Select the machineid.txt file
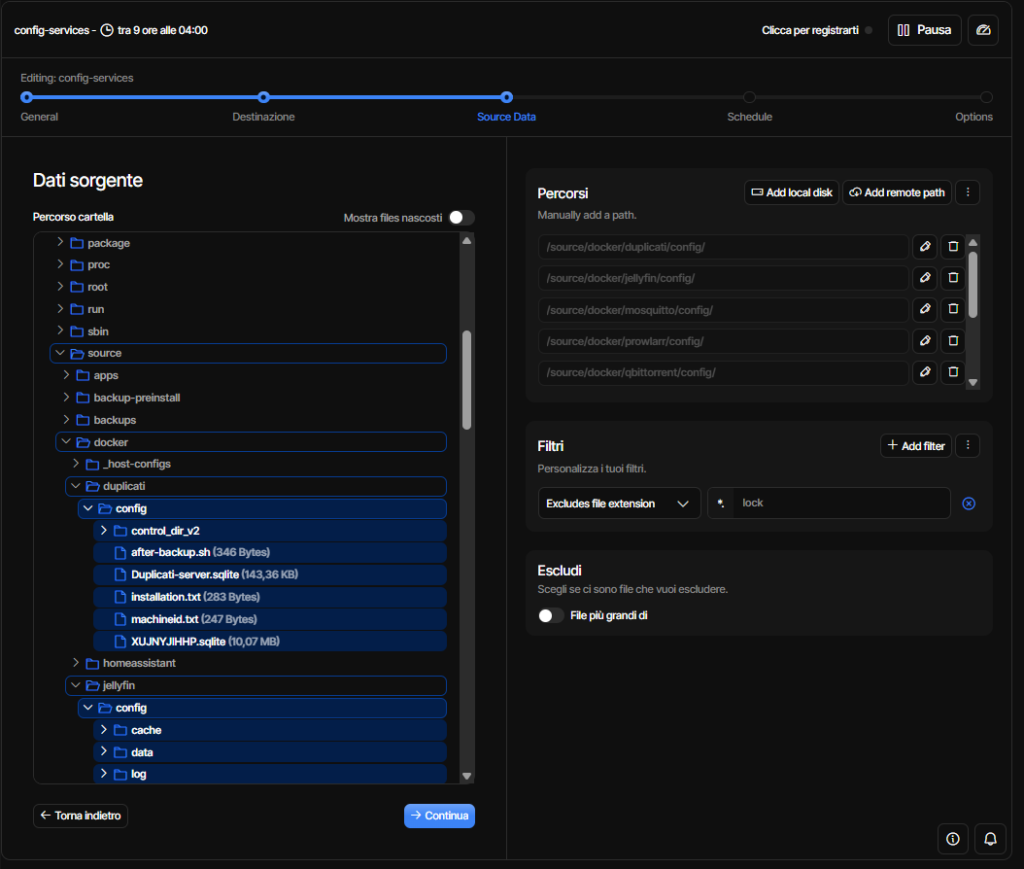Screen dimensions: 1024x869 (x=270, y=619)
